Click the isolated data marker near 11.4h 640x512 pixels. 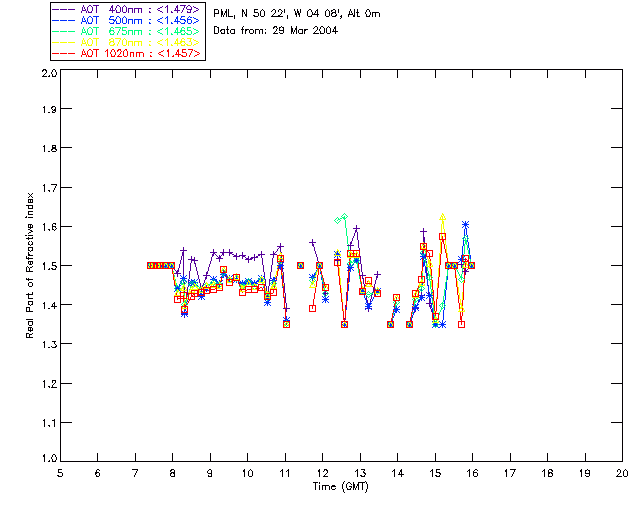pos(300,265)
